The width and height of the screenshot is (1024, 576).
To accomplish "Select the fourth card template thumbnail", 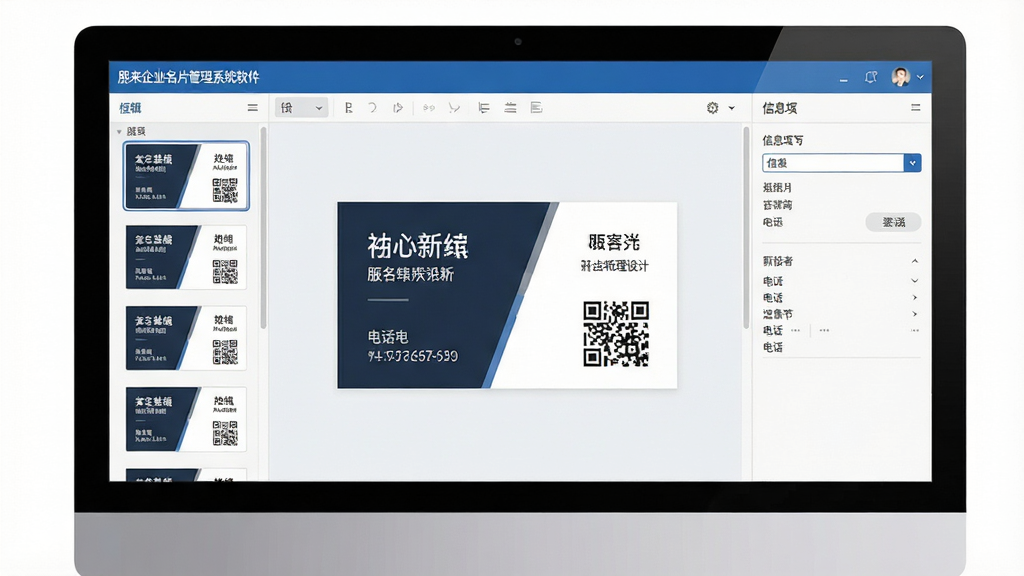I will click(x=186, y=419).
